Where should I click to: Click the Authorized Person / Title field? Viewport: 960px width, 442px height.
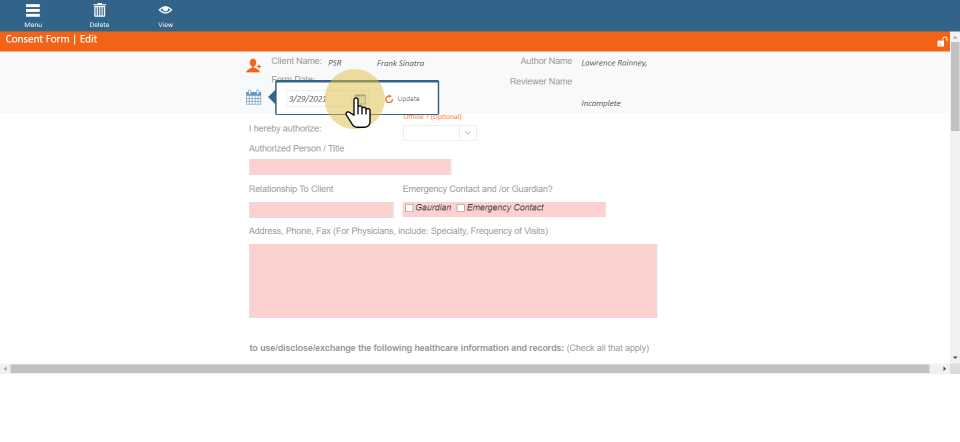point(349,167)
